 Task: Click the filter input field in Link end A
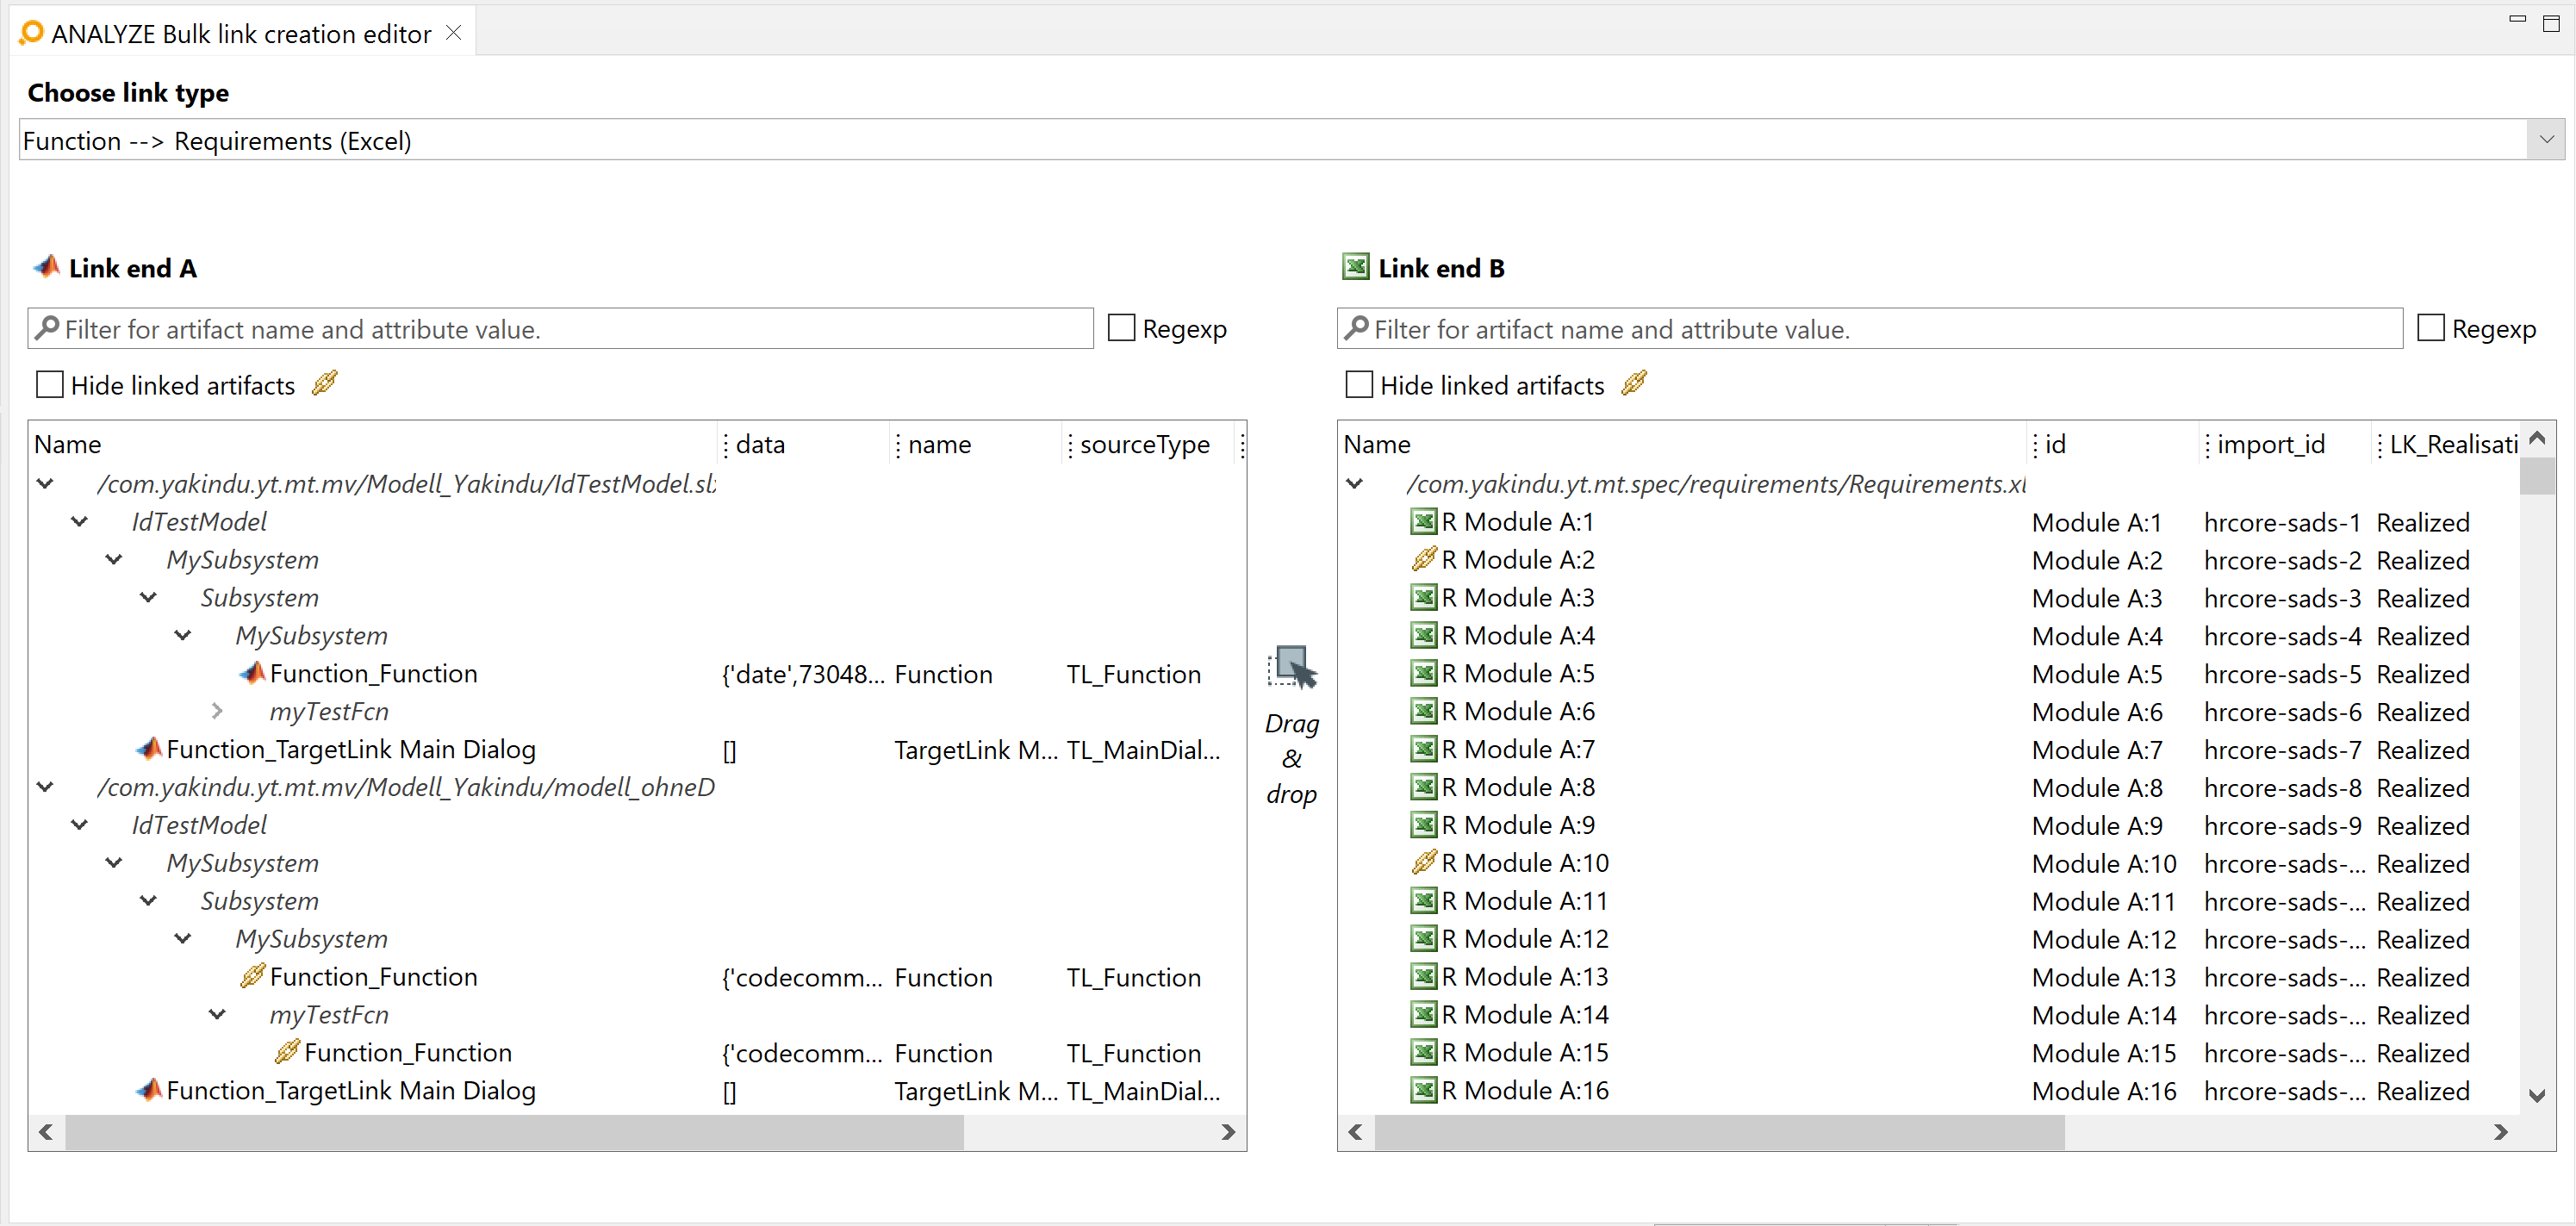click(558, 329)
